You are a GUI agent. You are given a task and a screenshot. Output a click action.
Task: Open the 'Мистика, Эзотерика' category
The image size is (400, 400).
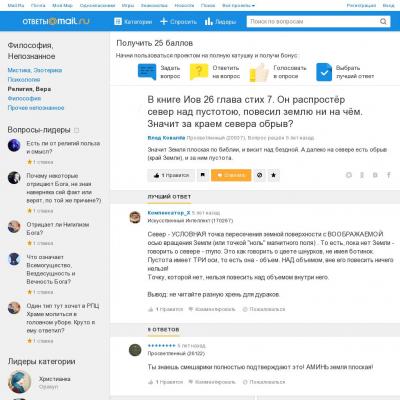click(35, 70)
